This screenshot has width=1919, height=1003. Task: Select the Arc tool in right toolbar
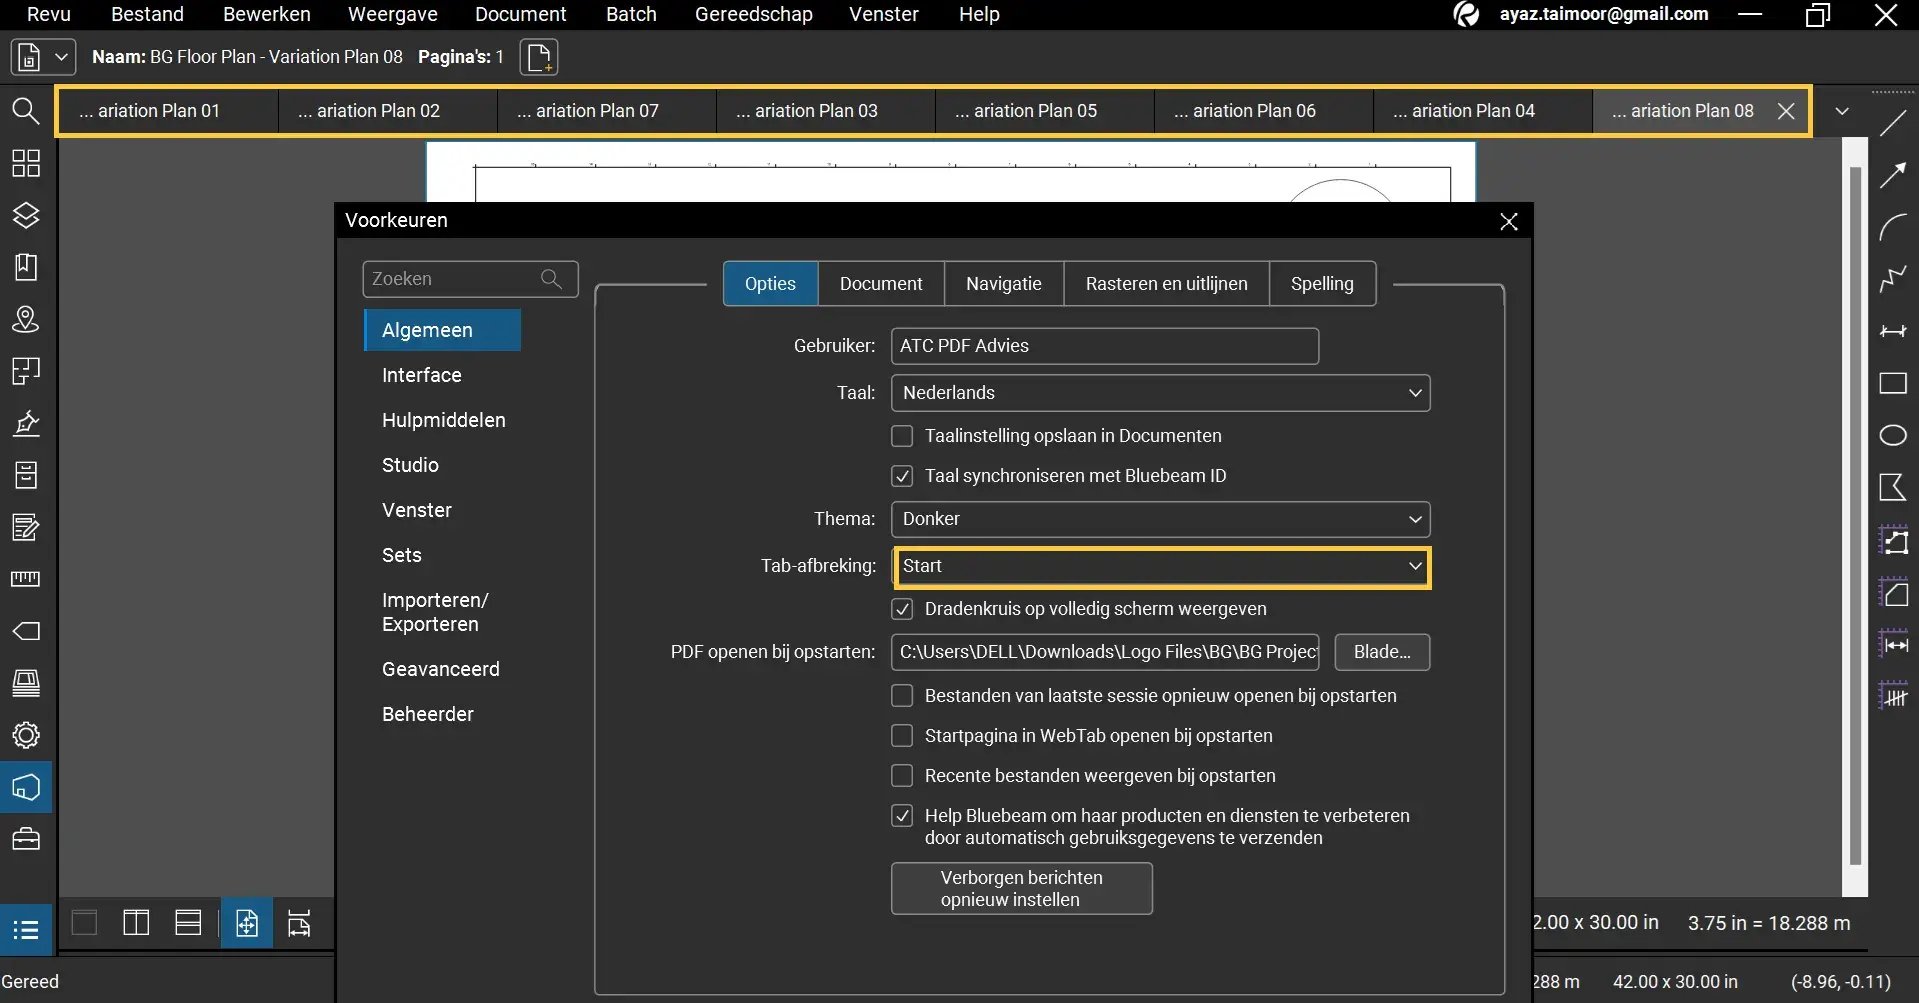1893,227
